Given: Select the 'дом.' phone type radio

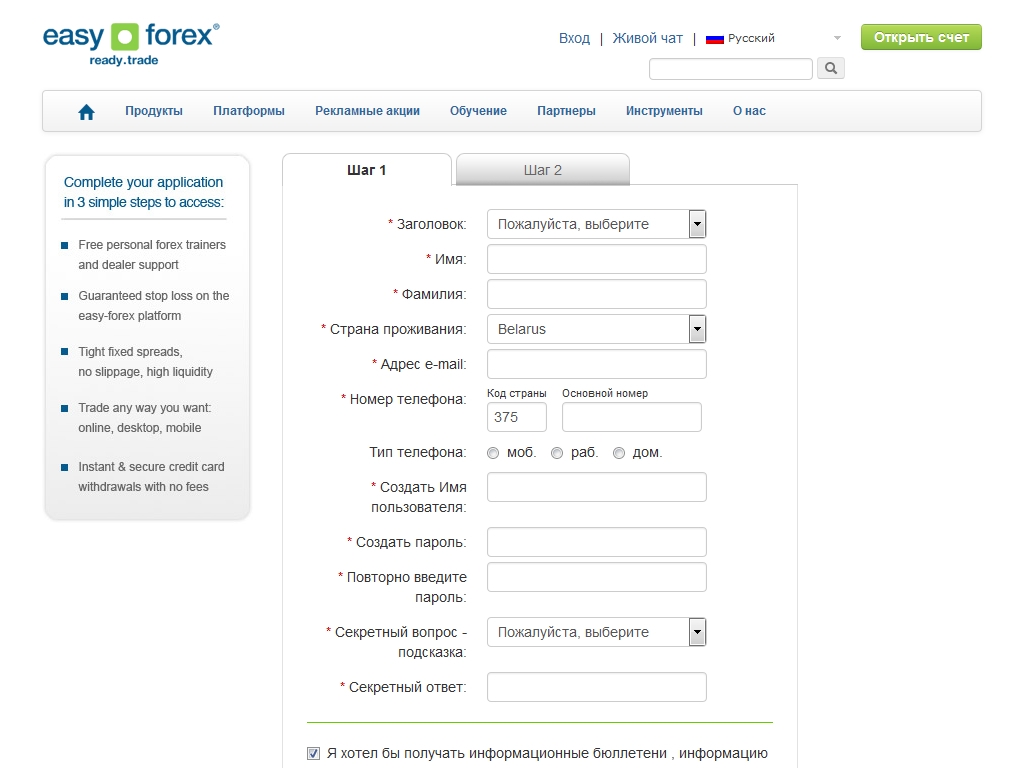Looking at the screenshot, I should click(x=619, y=453).
